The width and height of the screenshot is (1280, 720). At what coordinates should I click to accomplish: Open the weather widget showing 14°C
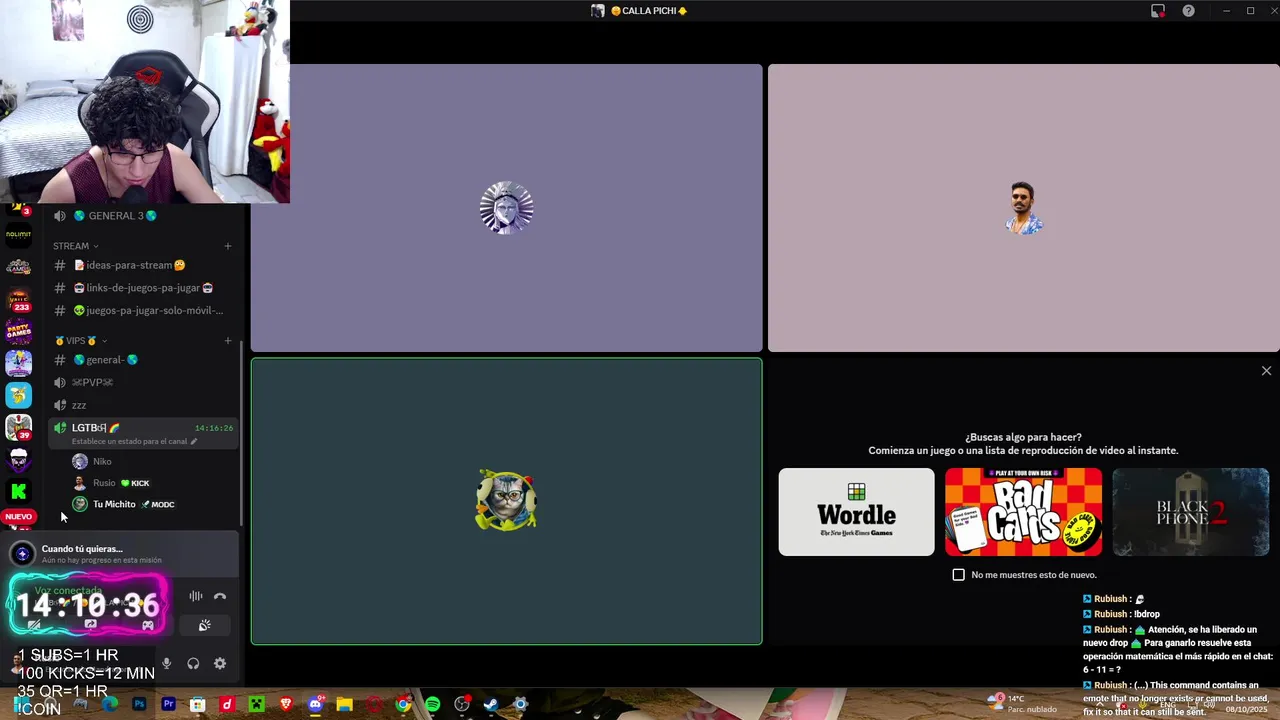(1022, 704)
